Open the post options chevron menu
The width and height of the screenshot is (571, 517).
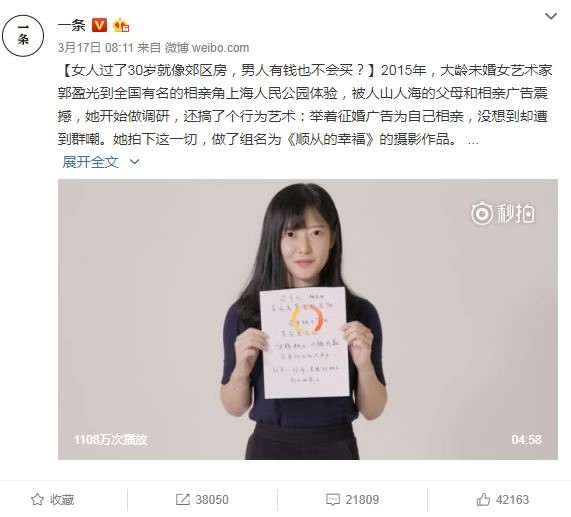[551, 16]
